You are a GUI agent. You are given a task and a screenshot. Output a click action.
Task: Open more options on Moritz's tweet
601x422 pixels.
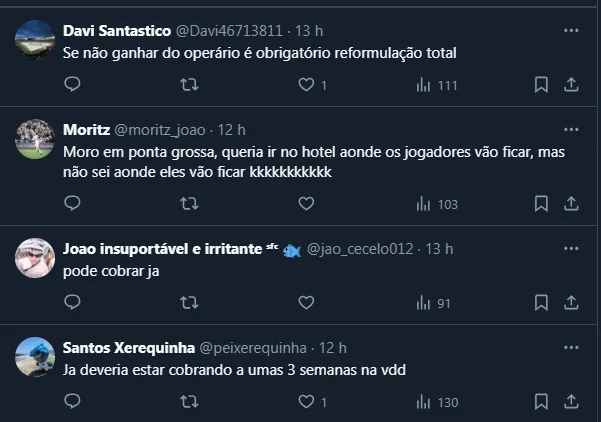tap(571, 129)
